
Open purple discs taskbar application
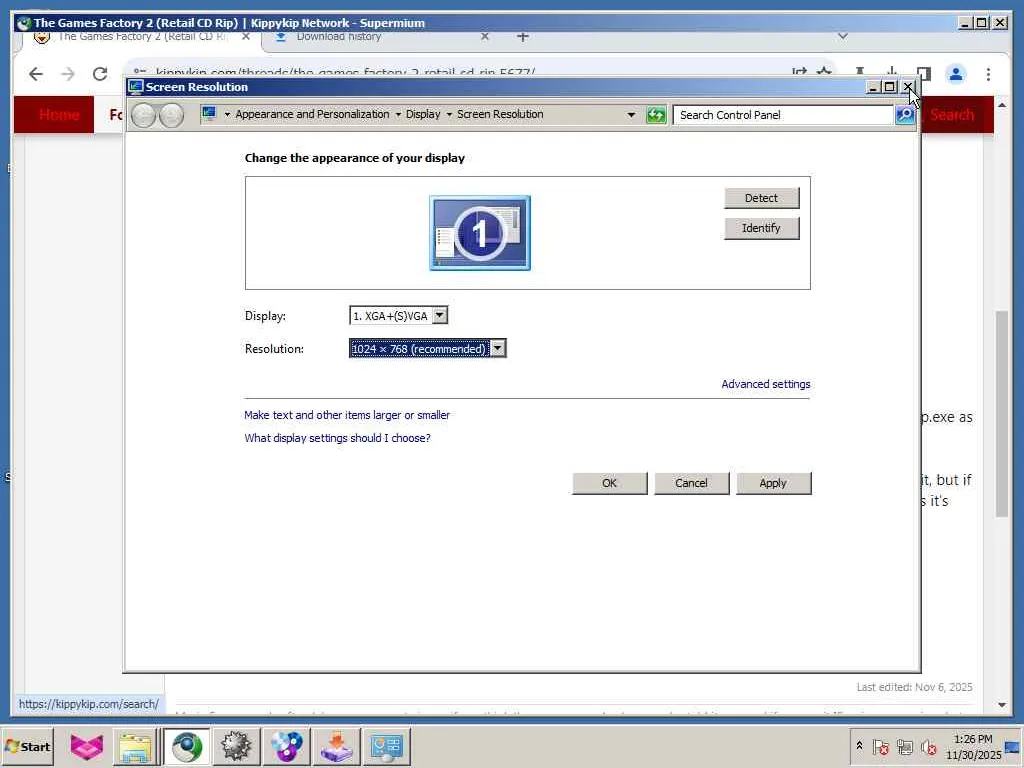(287, 746)
